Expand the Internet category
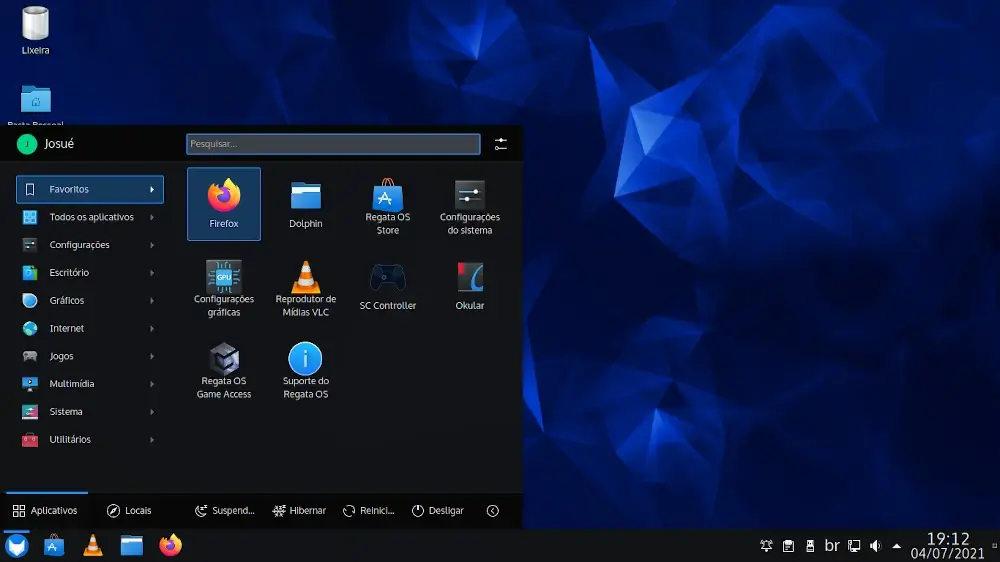Image resolution: width=1000 pixels, height=562 pixels. (x=89, y=328)
